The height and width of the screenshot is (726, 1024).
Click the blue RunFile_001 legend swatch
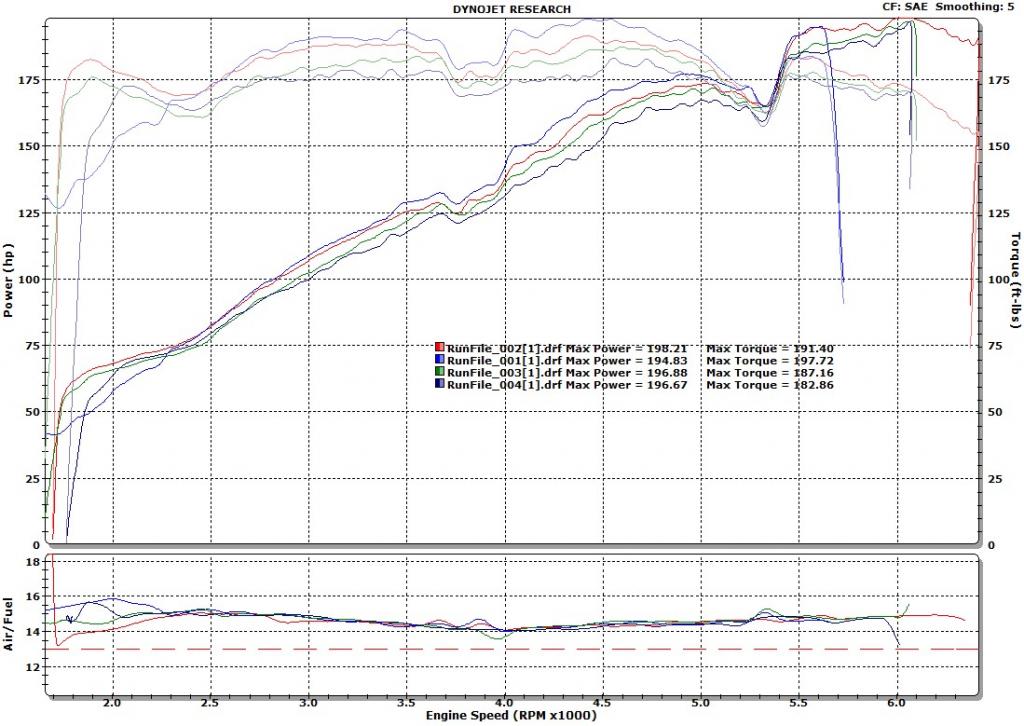click(x=439, y=360)
